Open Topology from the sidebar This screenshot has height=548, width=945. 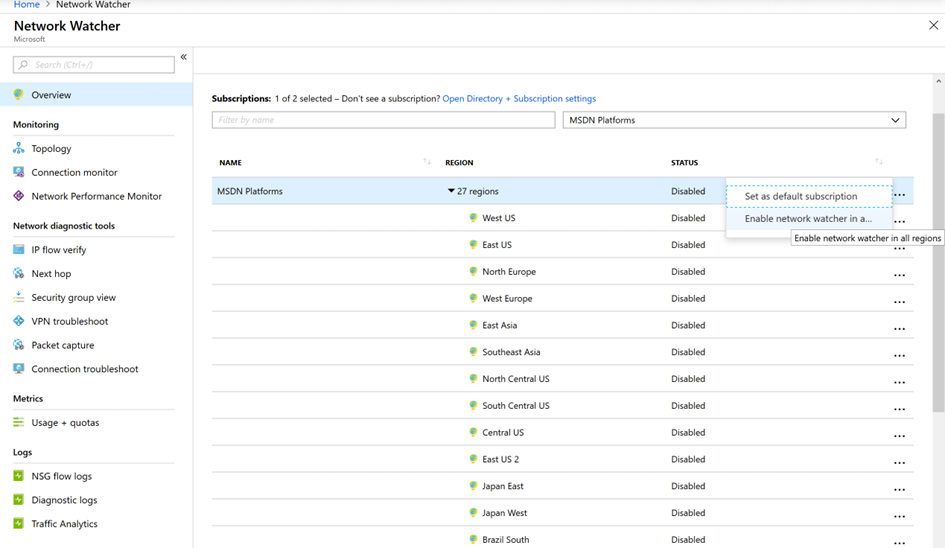point(51,148)
